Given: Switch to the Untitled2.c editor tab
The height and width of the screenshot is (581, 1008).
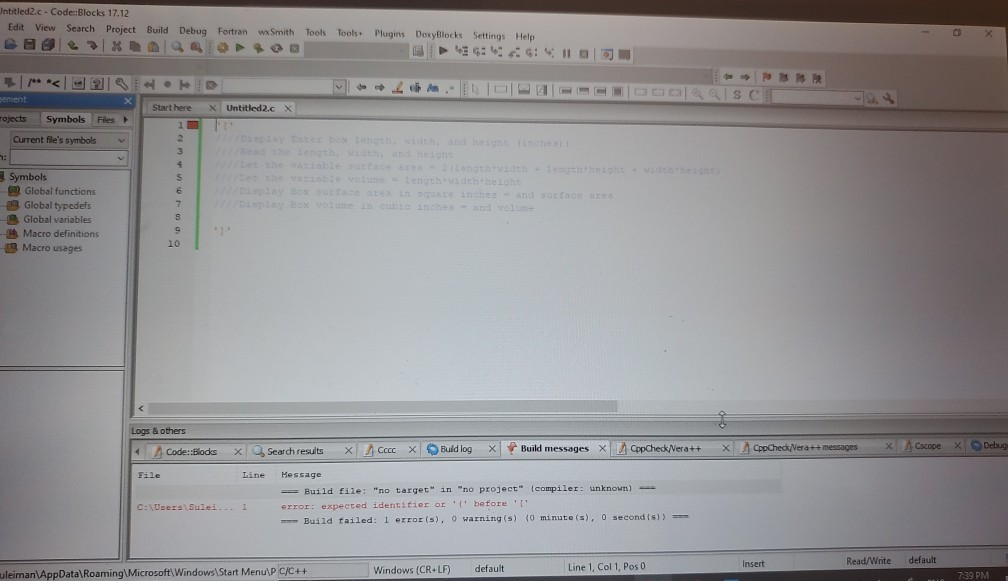Looking at the screenshot, I should pyautogui.click(x=250, y=107).
